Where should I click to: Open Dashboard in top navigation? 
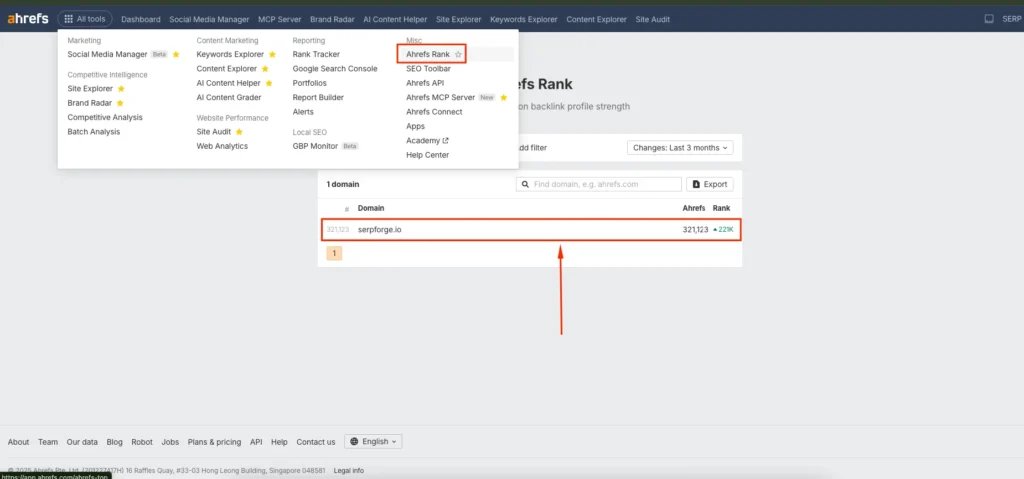140,19
